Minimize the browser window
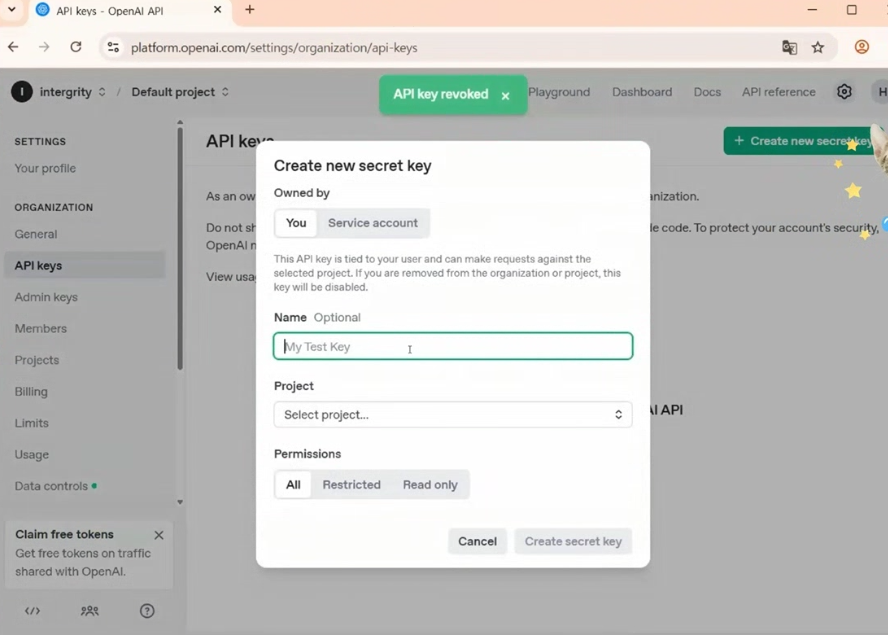The height and width of the screenshot is (635, 888). click(x=812, y=10)
